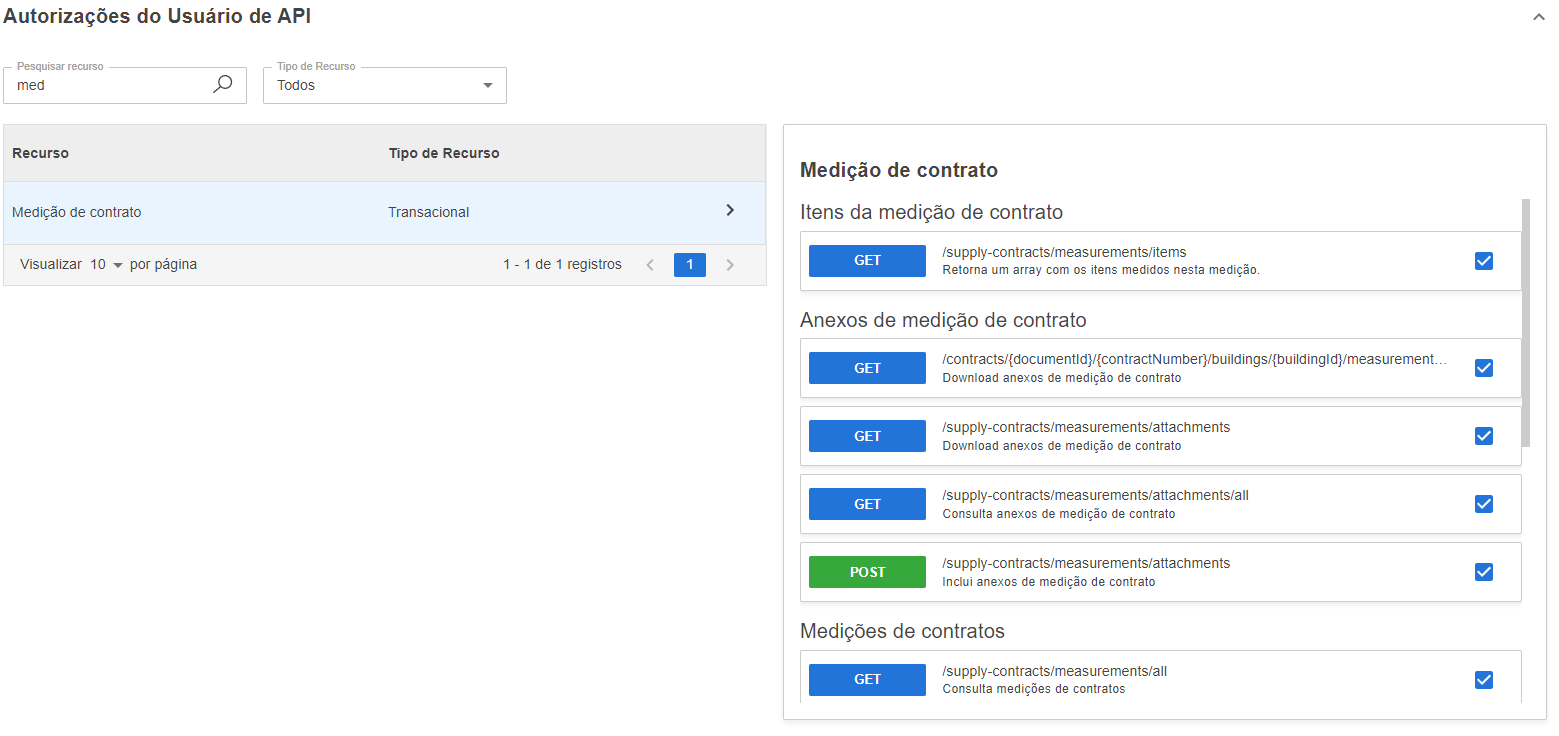This screenshot has width=1559, height=736.
Task: Click the search magnifier icon
Action: (x=223, y=84)
